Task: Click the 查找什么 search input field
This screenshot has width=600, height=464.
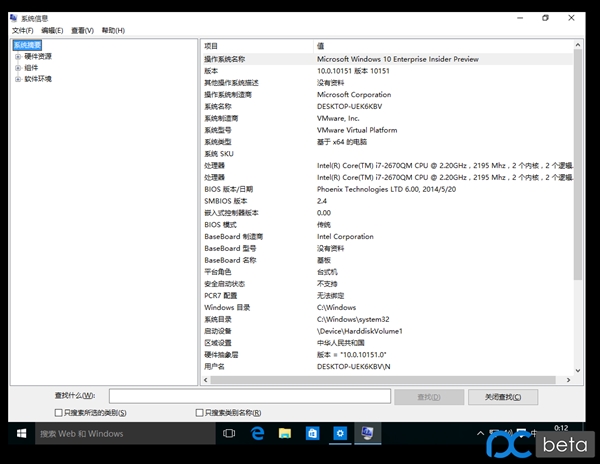Action: pos(249,396)
